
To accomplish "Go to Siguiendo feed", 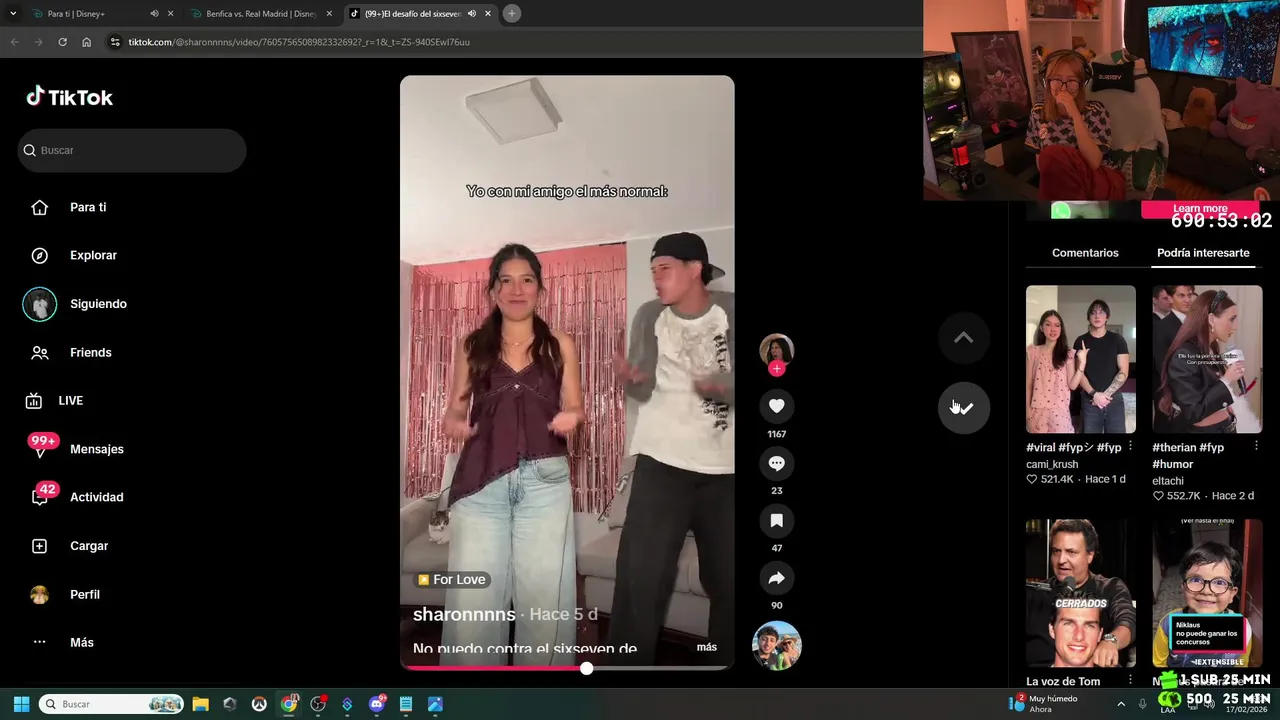I will click(x=98, y=304).
